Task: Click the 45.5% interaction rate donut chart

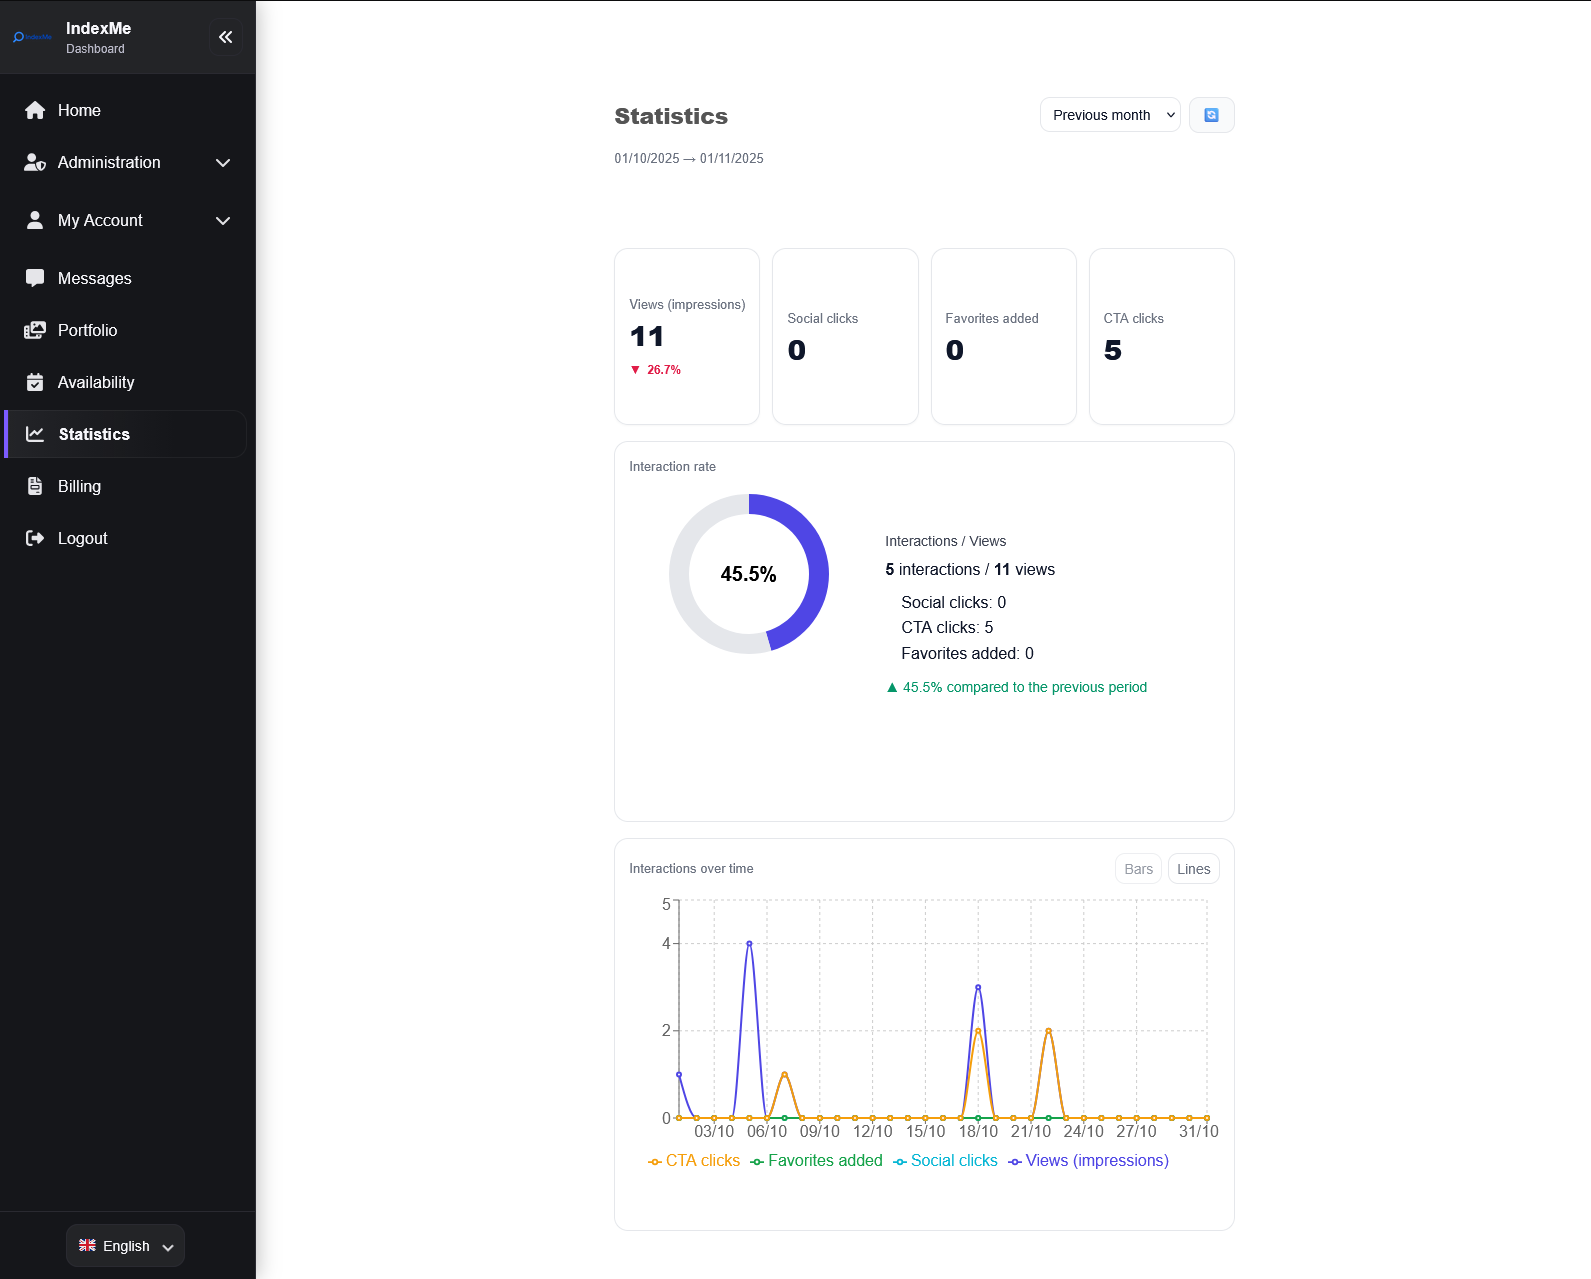Action: tap(749, 574)
